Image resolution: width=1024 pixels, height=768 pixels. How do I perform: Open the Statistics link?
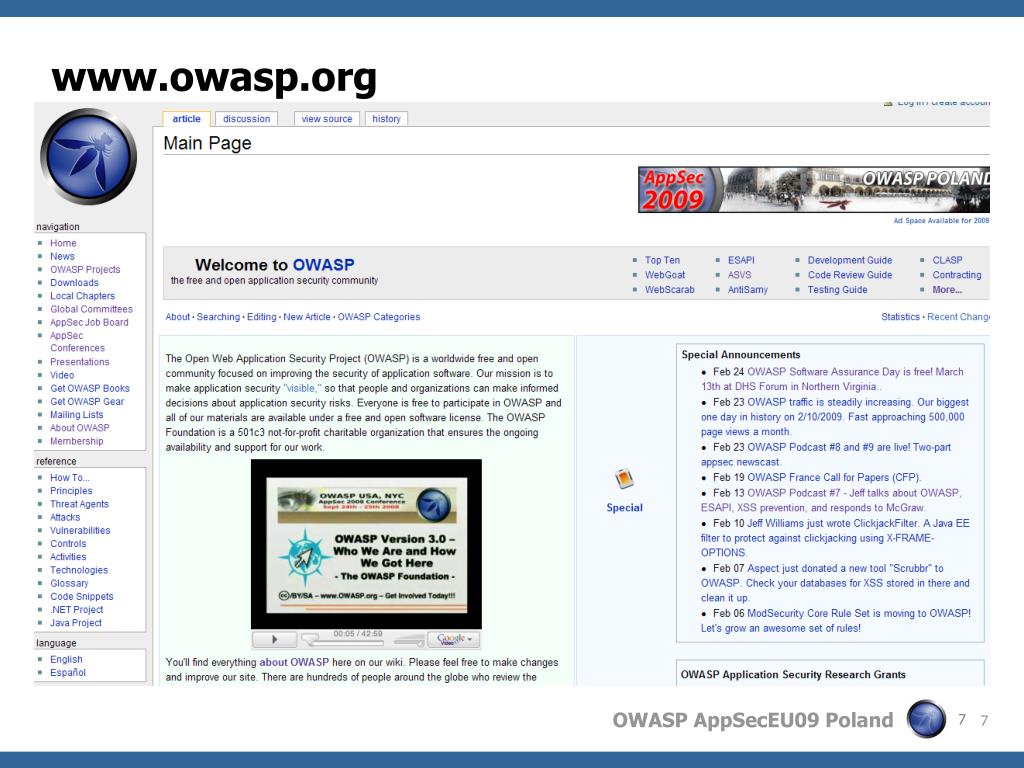[x=901, y=317]
